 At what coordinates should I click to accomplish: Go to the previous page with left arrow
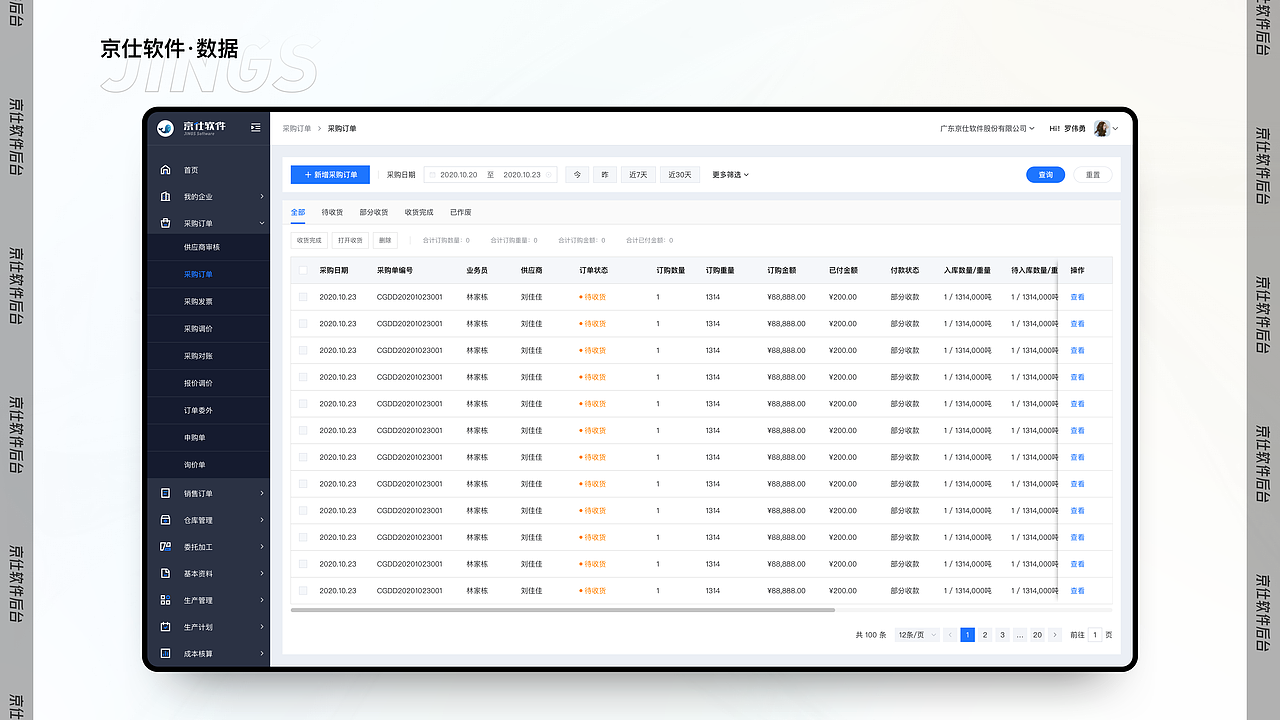pos(950,635)
